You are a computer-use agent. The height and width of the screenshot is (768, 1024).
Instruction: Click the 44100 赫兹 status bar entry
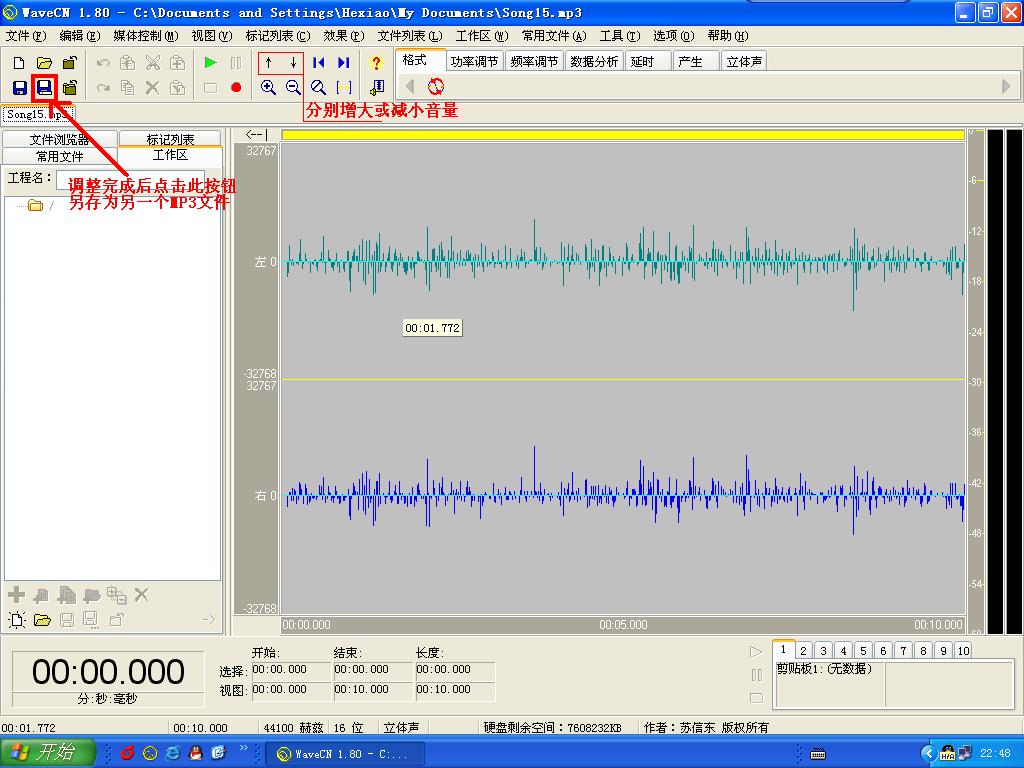pyautogui.click(x=293, y=728)
